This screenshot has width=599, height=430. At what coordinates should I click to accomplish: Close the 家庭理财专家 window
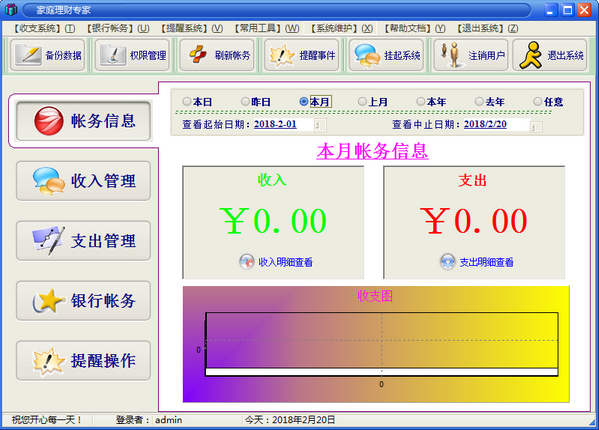click(x=585, y=10)
